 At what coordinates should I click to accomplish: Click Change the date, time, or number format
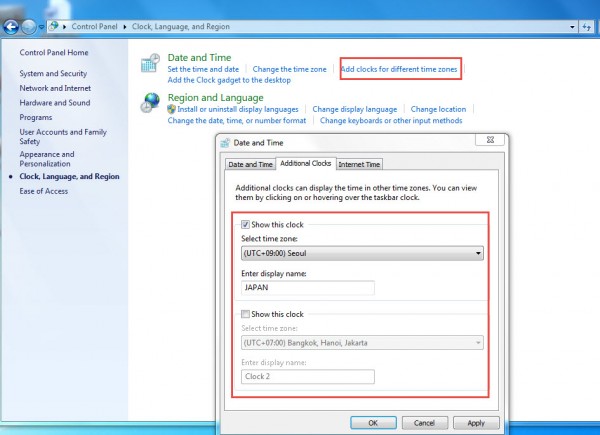click(237, 121)
